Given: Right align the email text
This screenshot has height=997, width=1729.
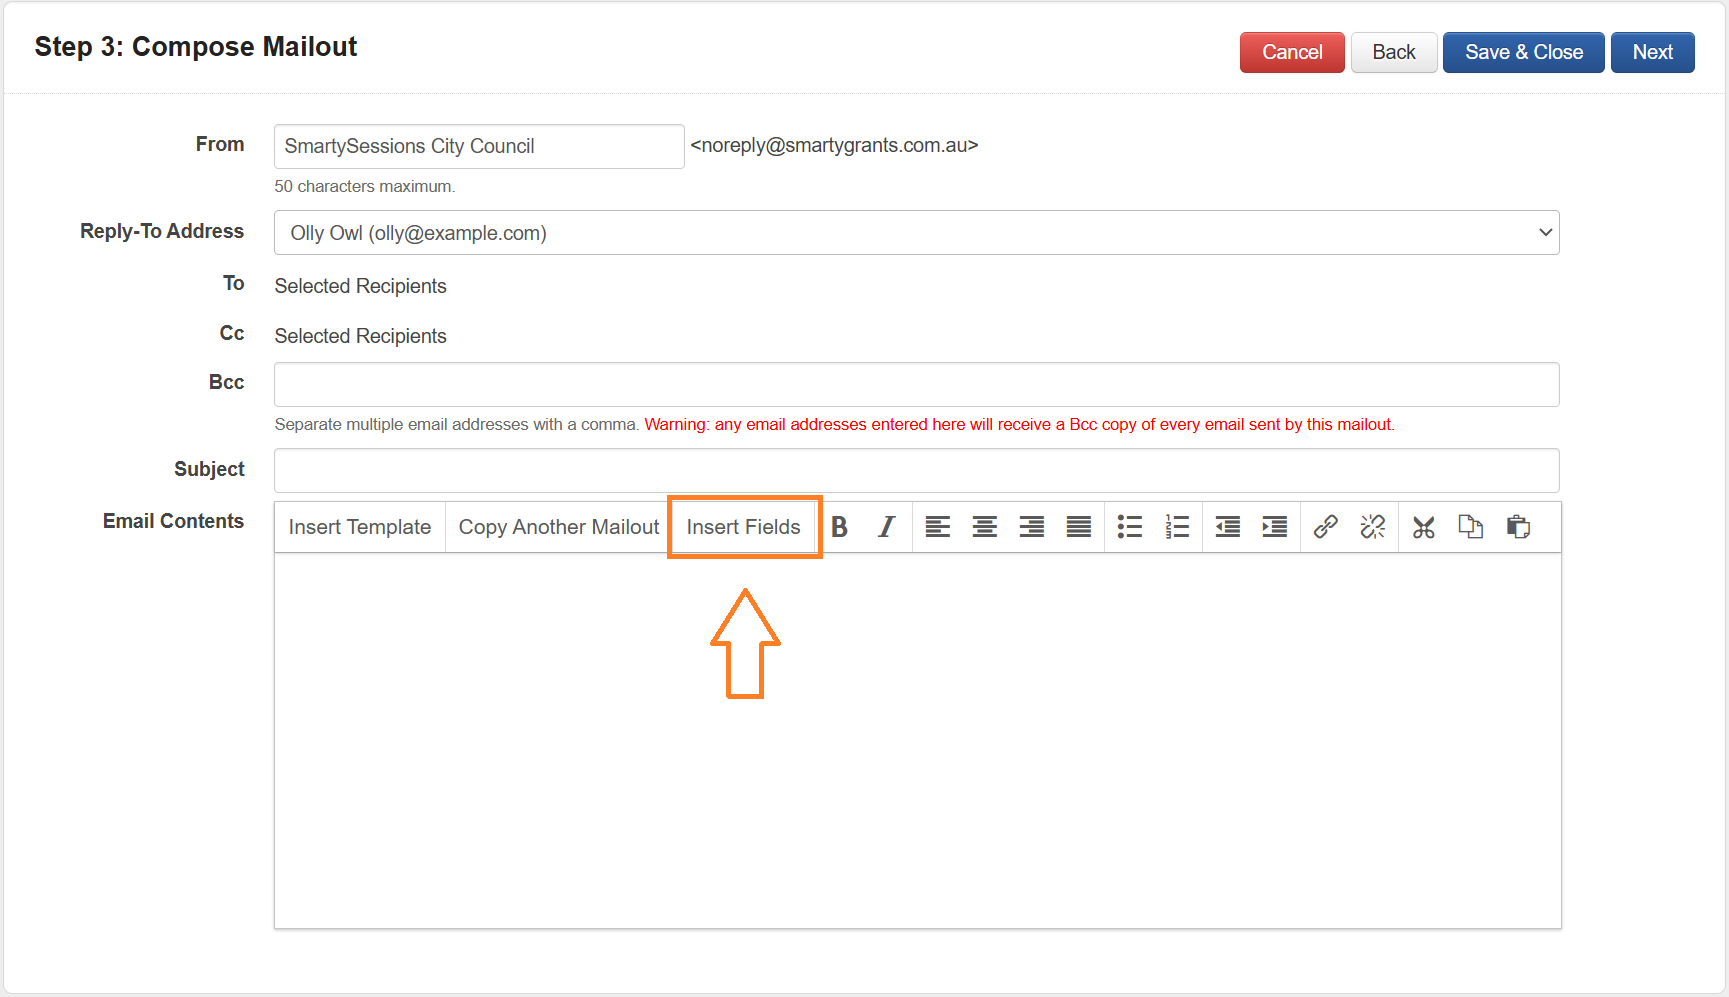Looking at the screenshot, I should click(1031, 527).
